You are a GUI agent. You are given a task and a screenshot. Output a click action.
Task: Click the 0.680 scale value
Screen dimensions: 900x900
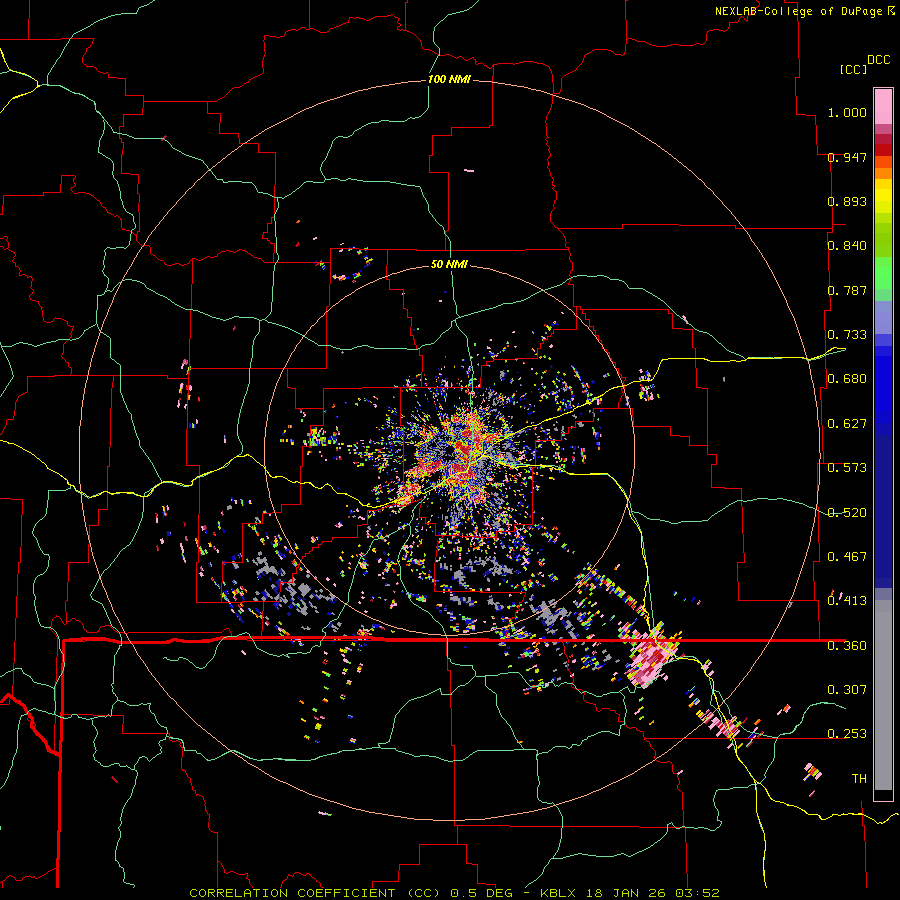tap(847, 379)
